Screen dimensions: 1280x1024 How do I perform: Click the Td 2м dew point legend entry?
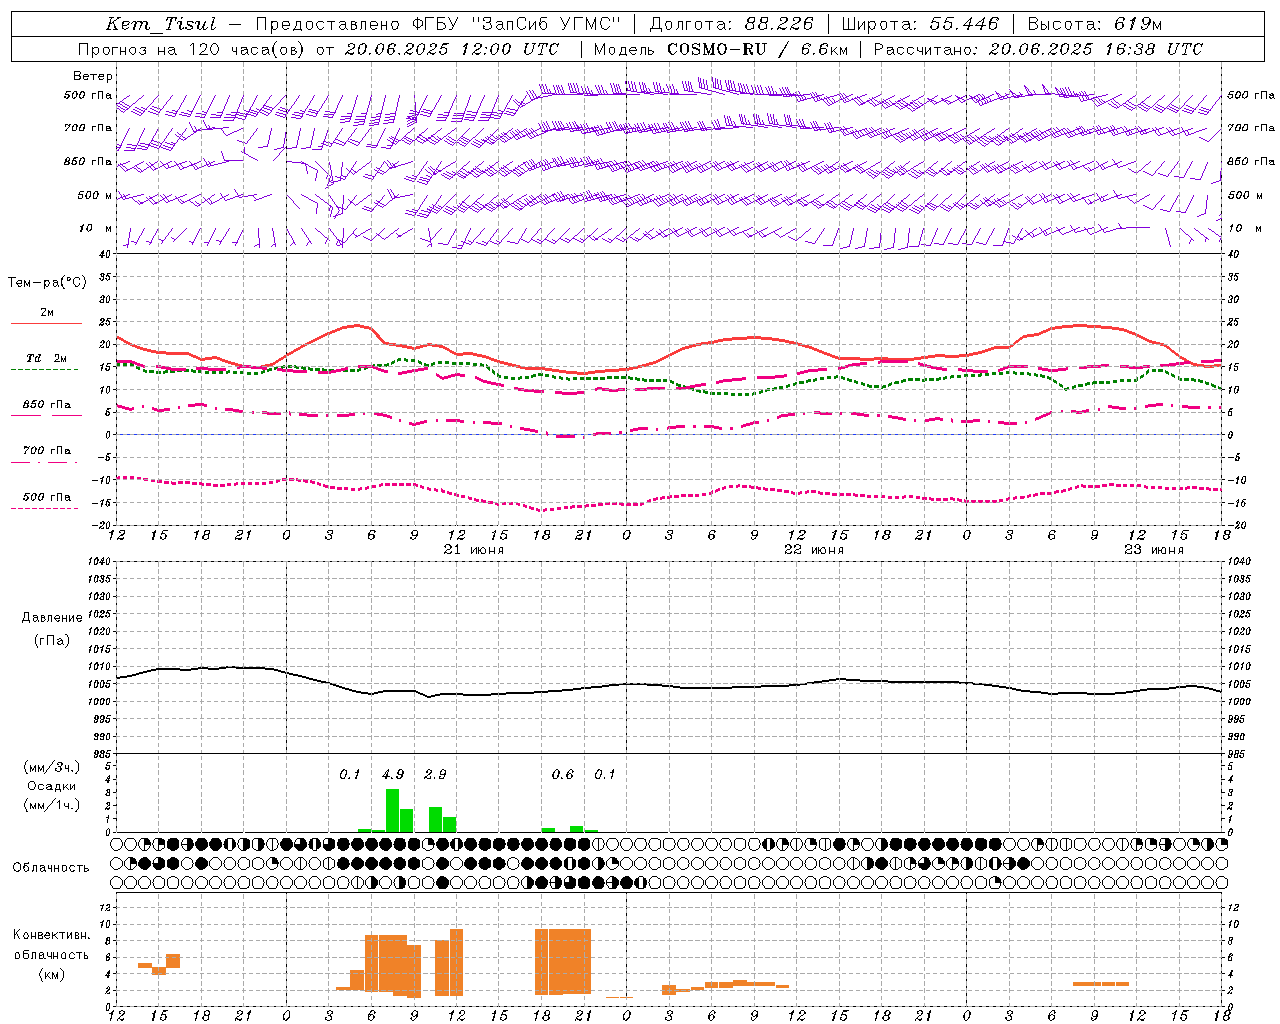click(47, 358)
